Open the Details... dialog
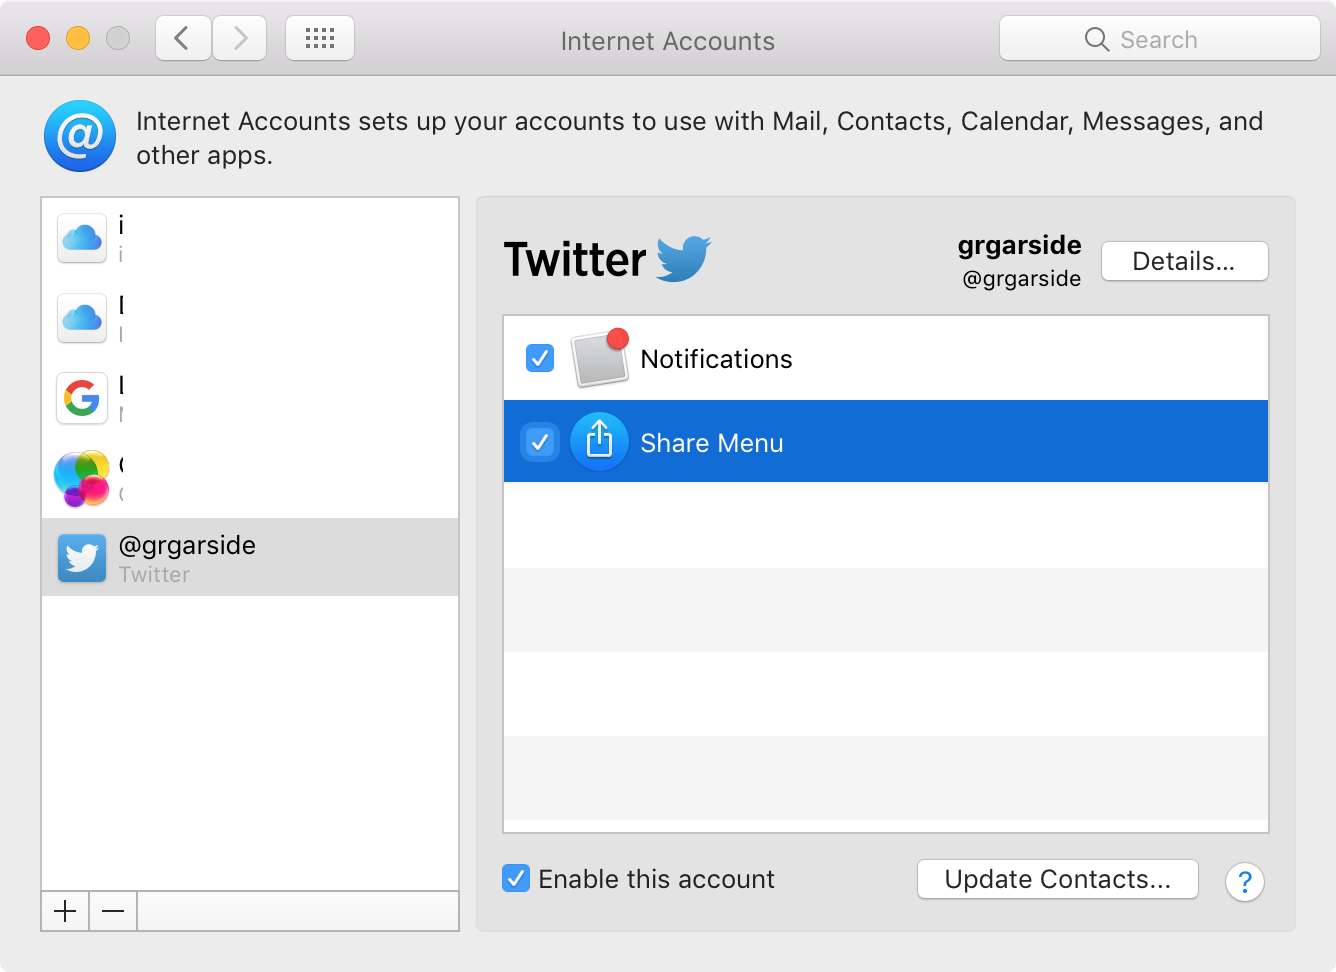Viewport: 1336px width, 972px height. pos(1184,261)
